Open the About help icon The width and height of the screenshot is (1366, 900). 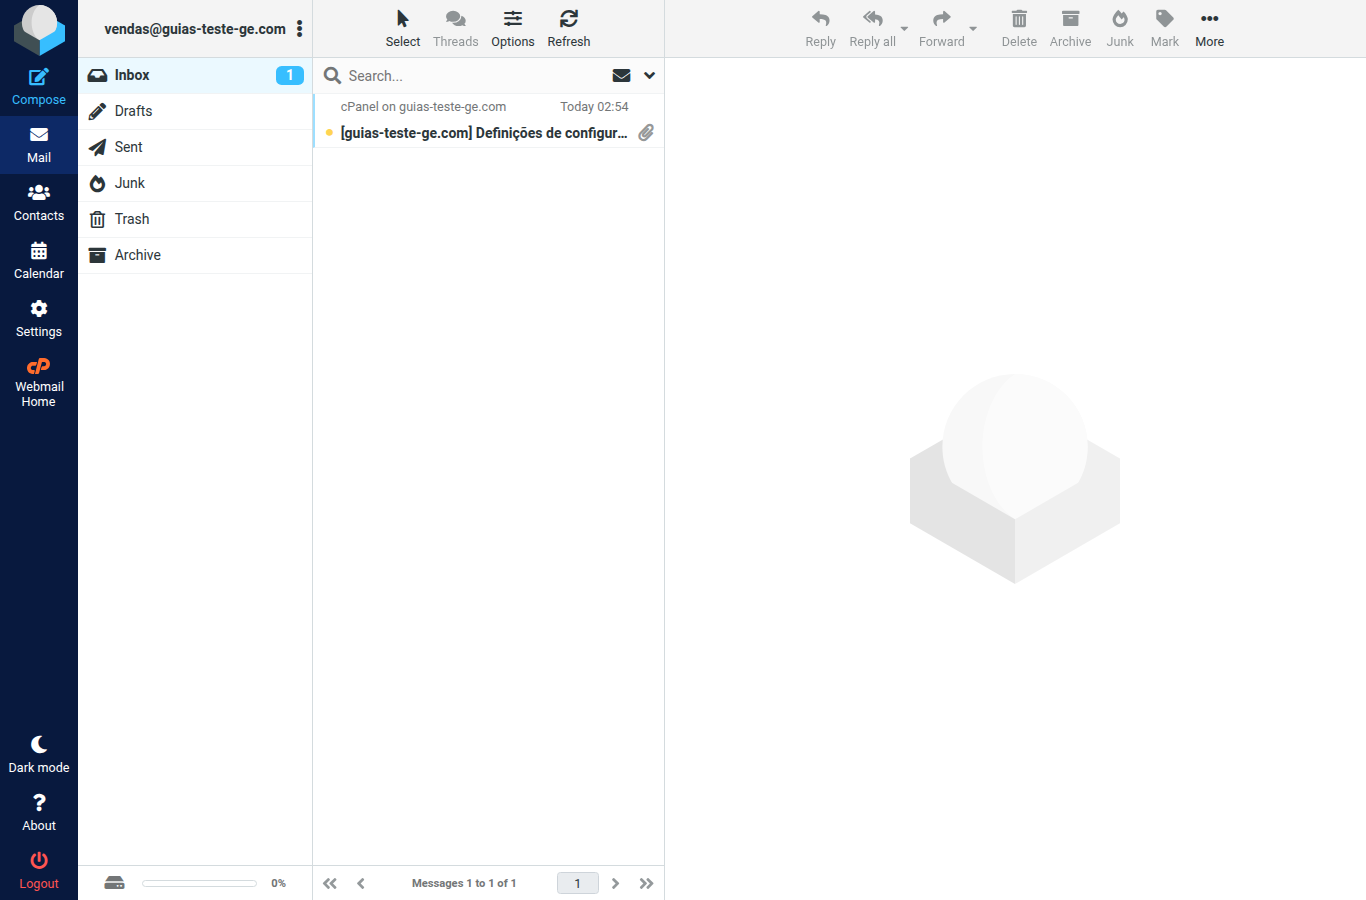[39, 813]
